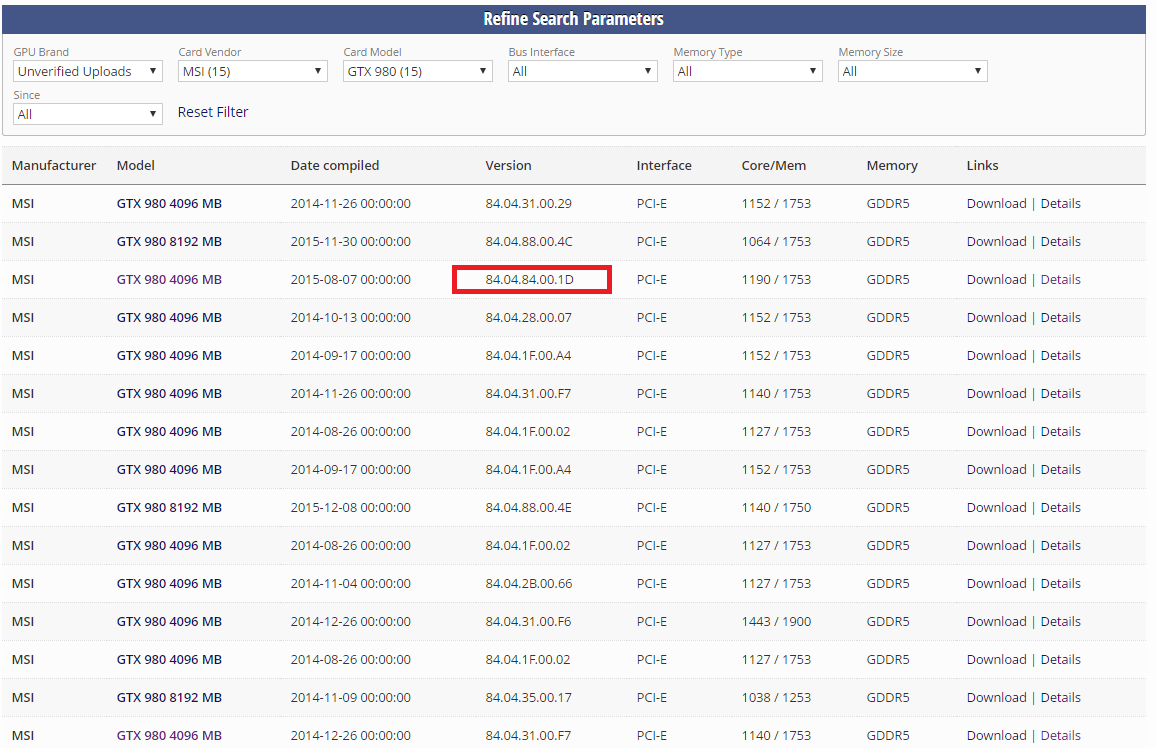Open Details for version 84.04.84.00.1D

pos(1060,280)
